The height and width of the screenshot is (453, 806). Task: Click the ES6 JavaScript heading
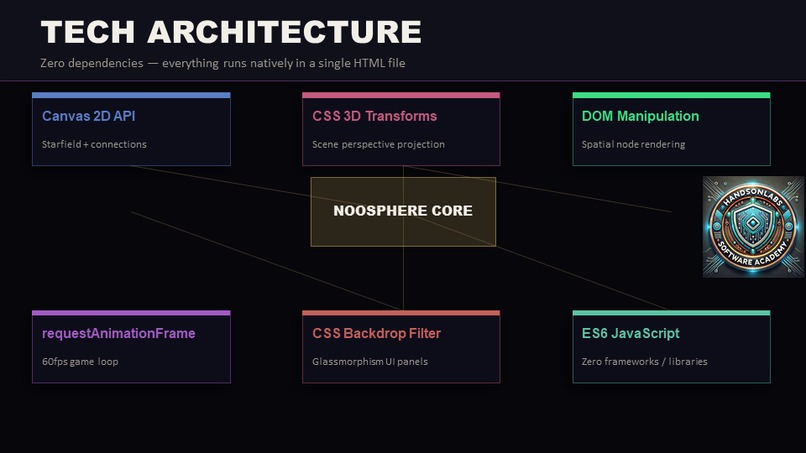630,333
